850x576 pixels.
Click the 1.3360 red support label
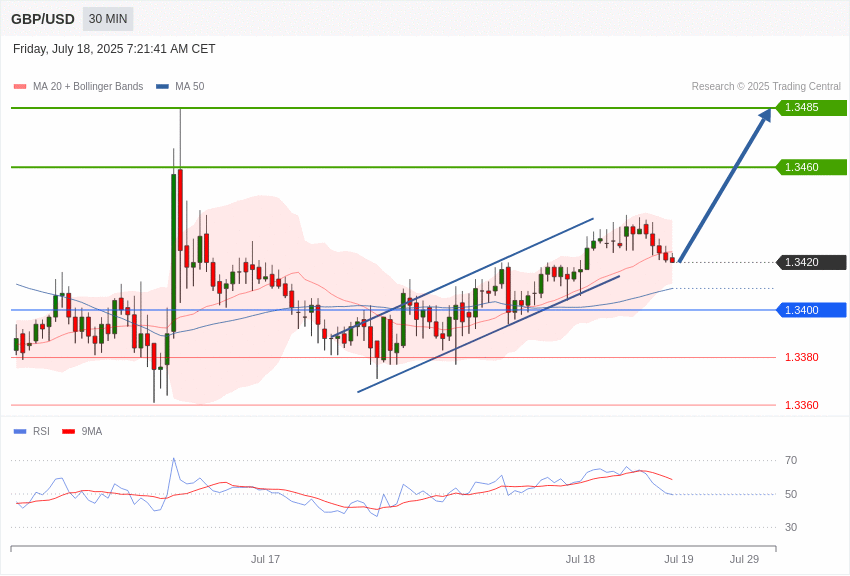pyautogui.click(x=802, y=405)
